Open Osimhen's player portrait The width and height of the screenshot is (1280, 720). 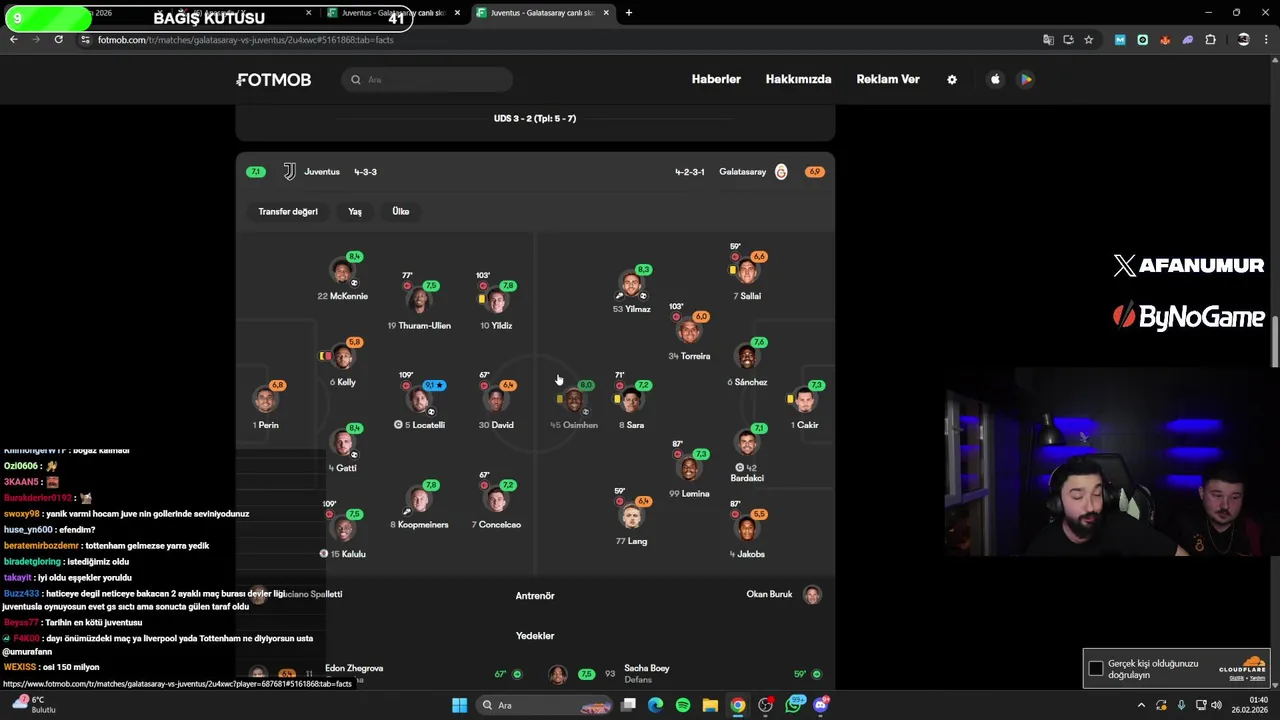coord(573,400)
